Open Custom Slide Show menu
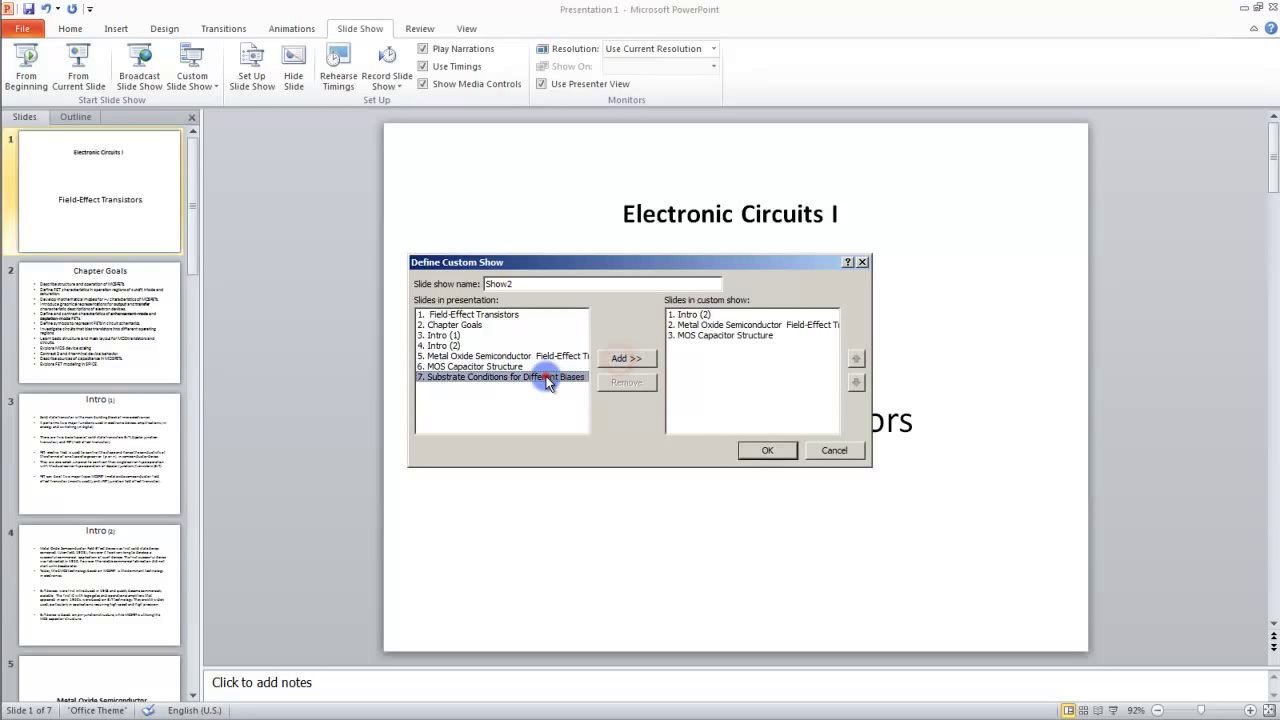Viewport: 1280px width, 720px height. click(192, 67)
